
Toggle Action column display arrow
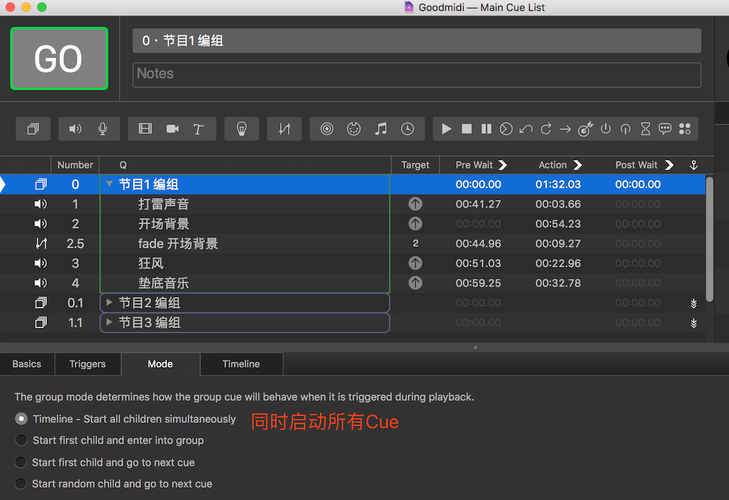[x=577, y=165]
